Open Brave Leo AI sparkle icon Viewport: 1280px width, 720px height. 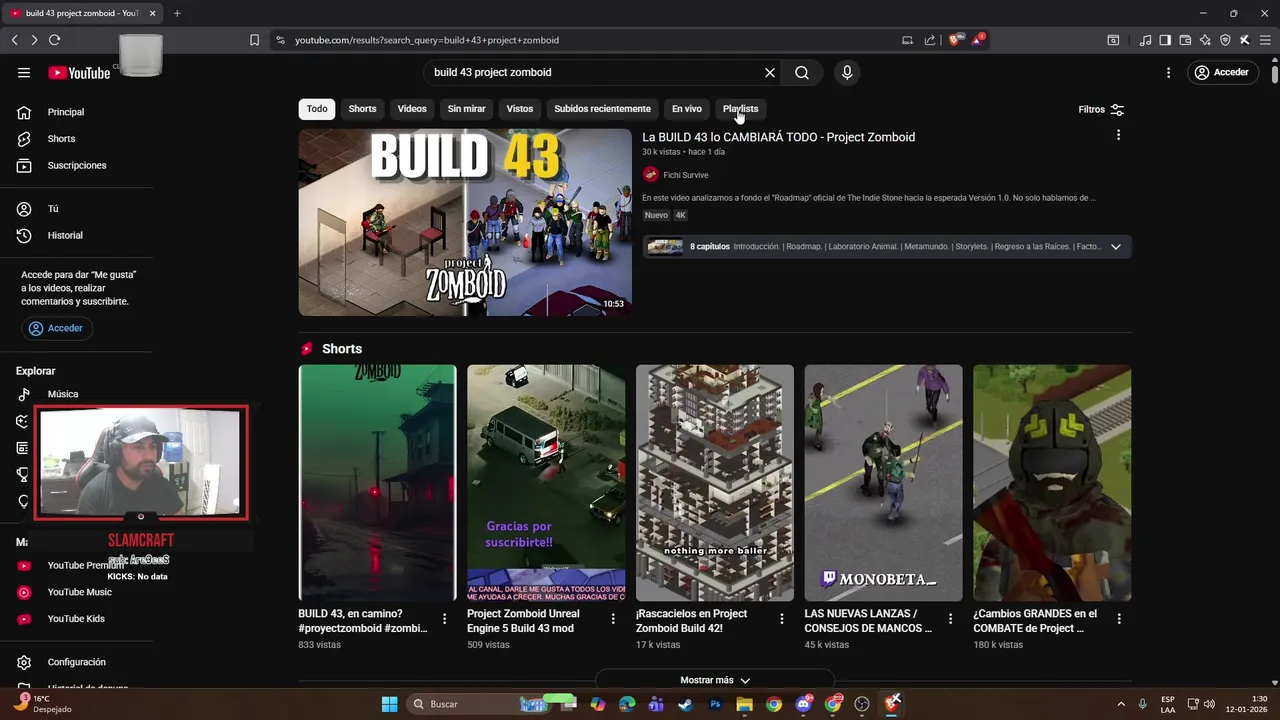pos(1205,40)
